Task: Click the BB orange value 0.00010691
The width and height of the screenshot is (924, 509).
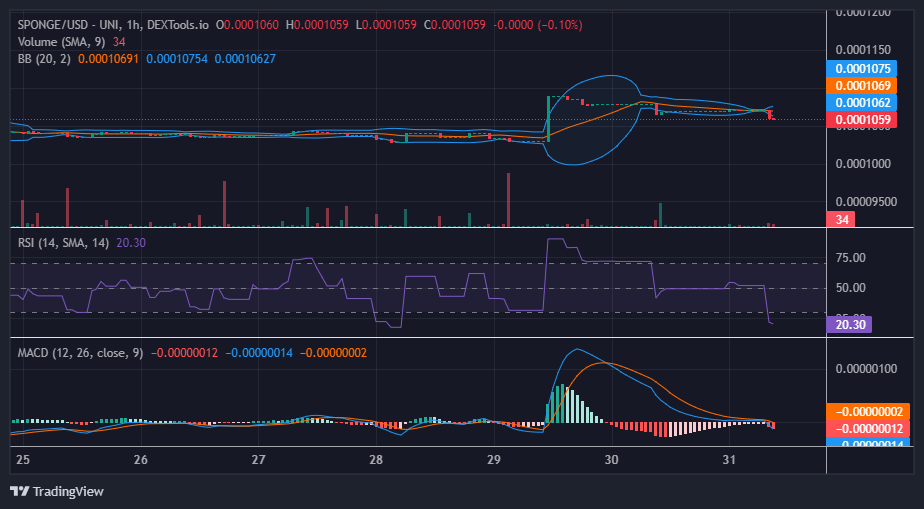Action: pos(108,59)
